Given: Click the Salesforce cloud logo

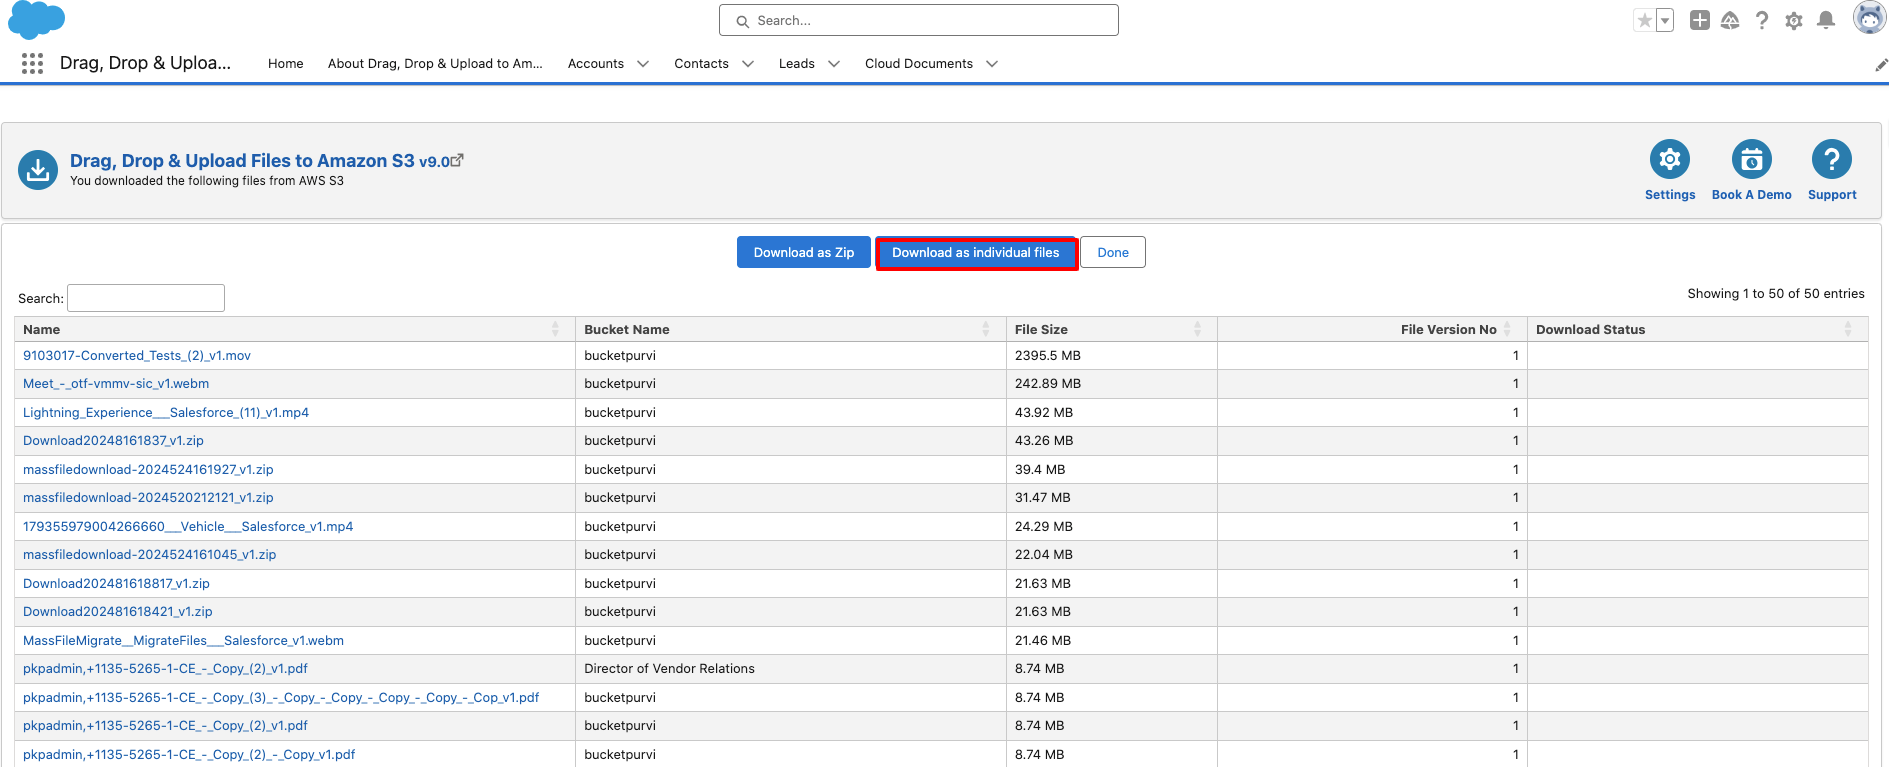Looking at the screenshot, I should click(x=37, y=20).
